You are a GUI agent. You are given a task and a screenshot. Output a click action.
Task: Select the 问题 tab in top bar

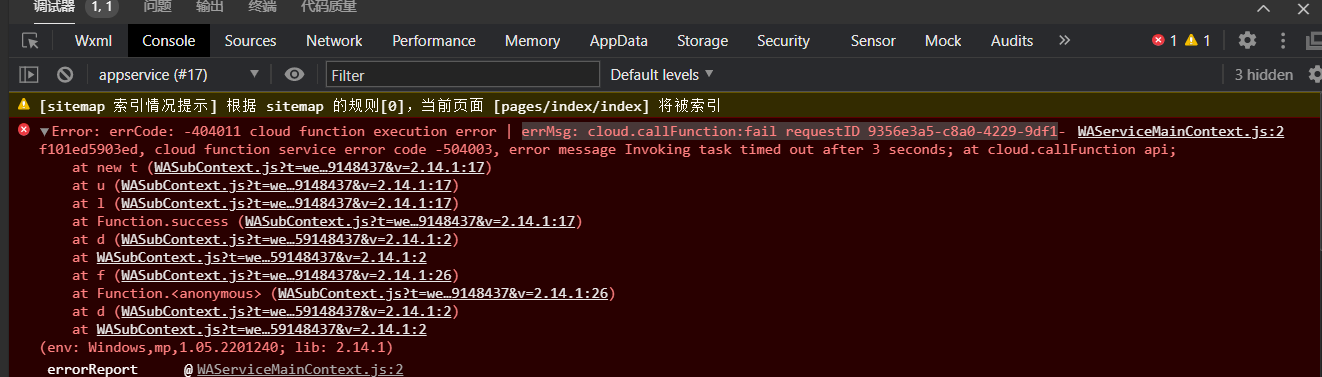157,7
